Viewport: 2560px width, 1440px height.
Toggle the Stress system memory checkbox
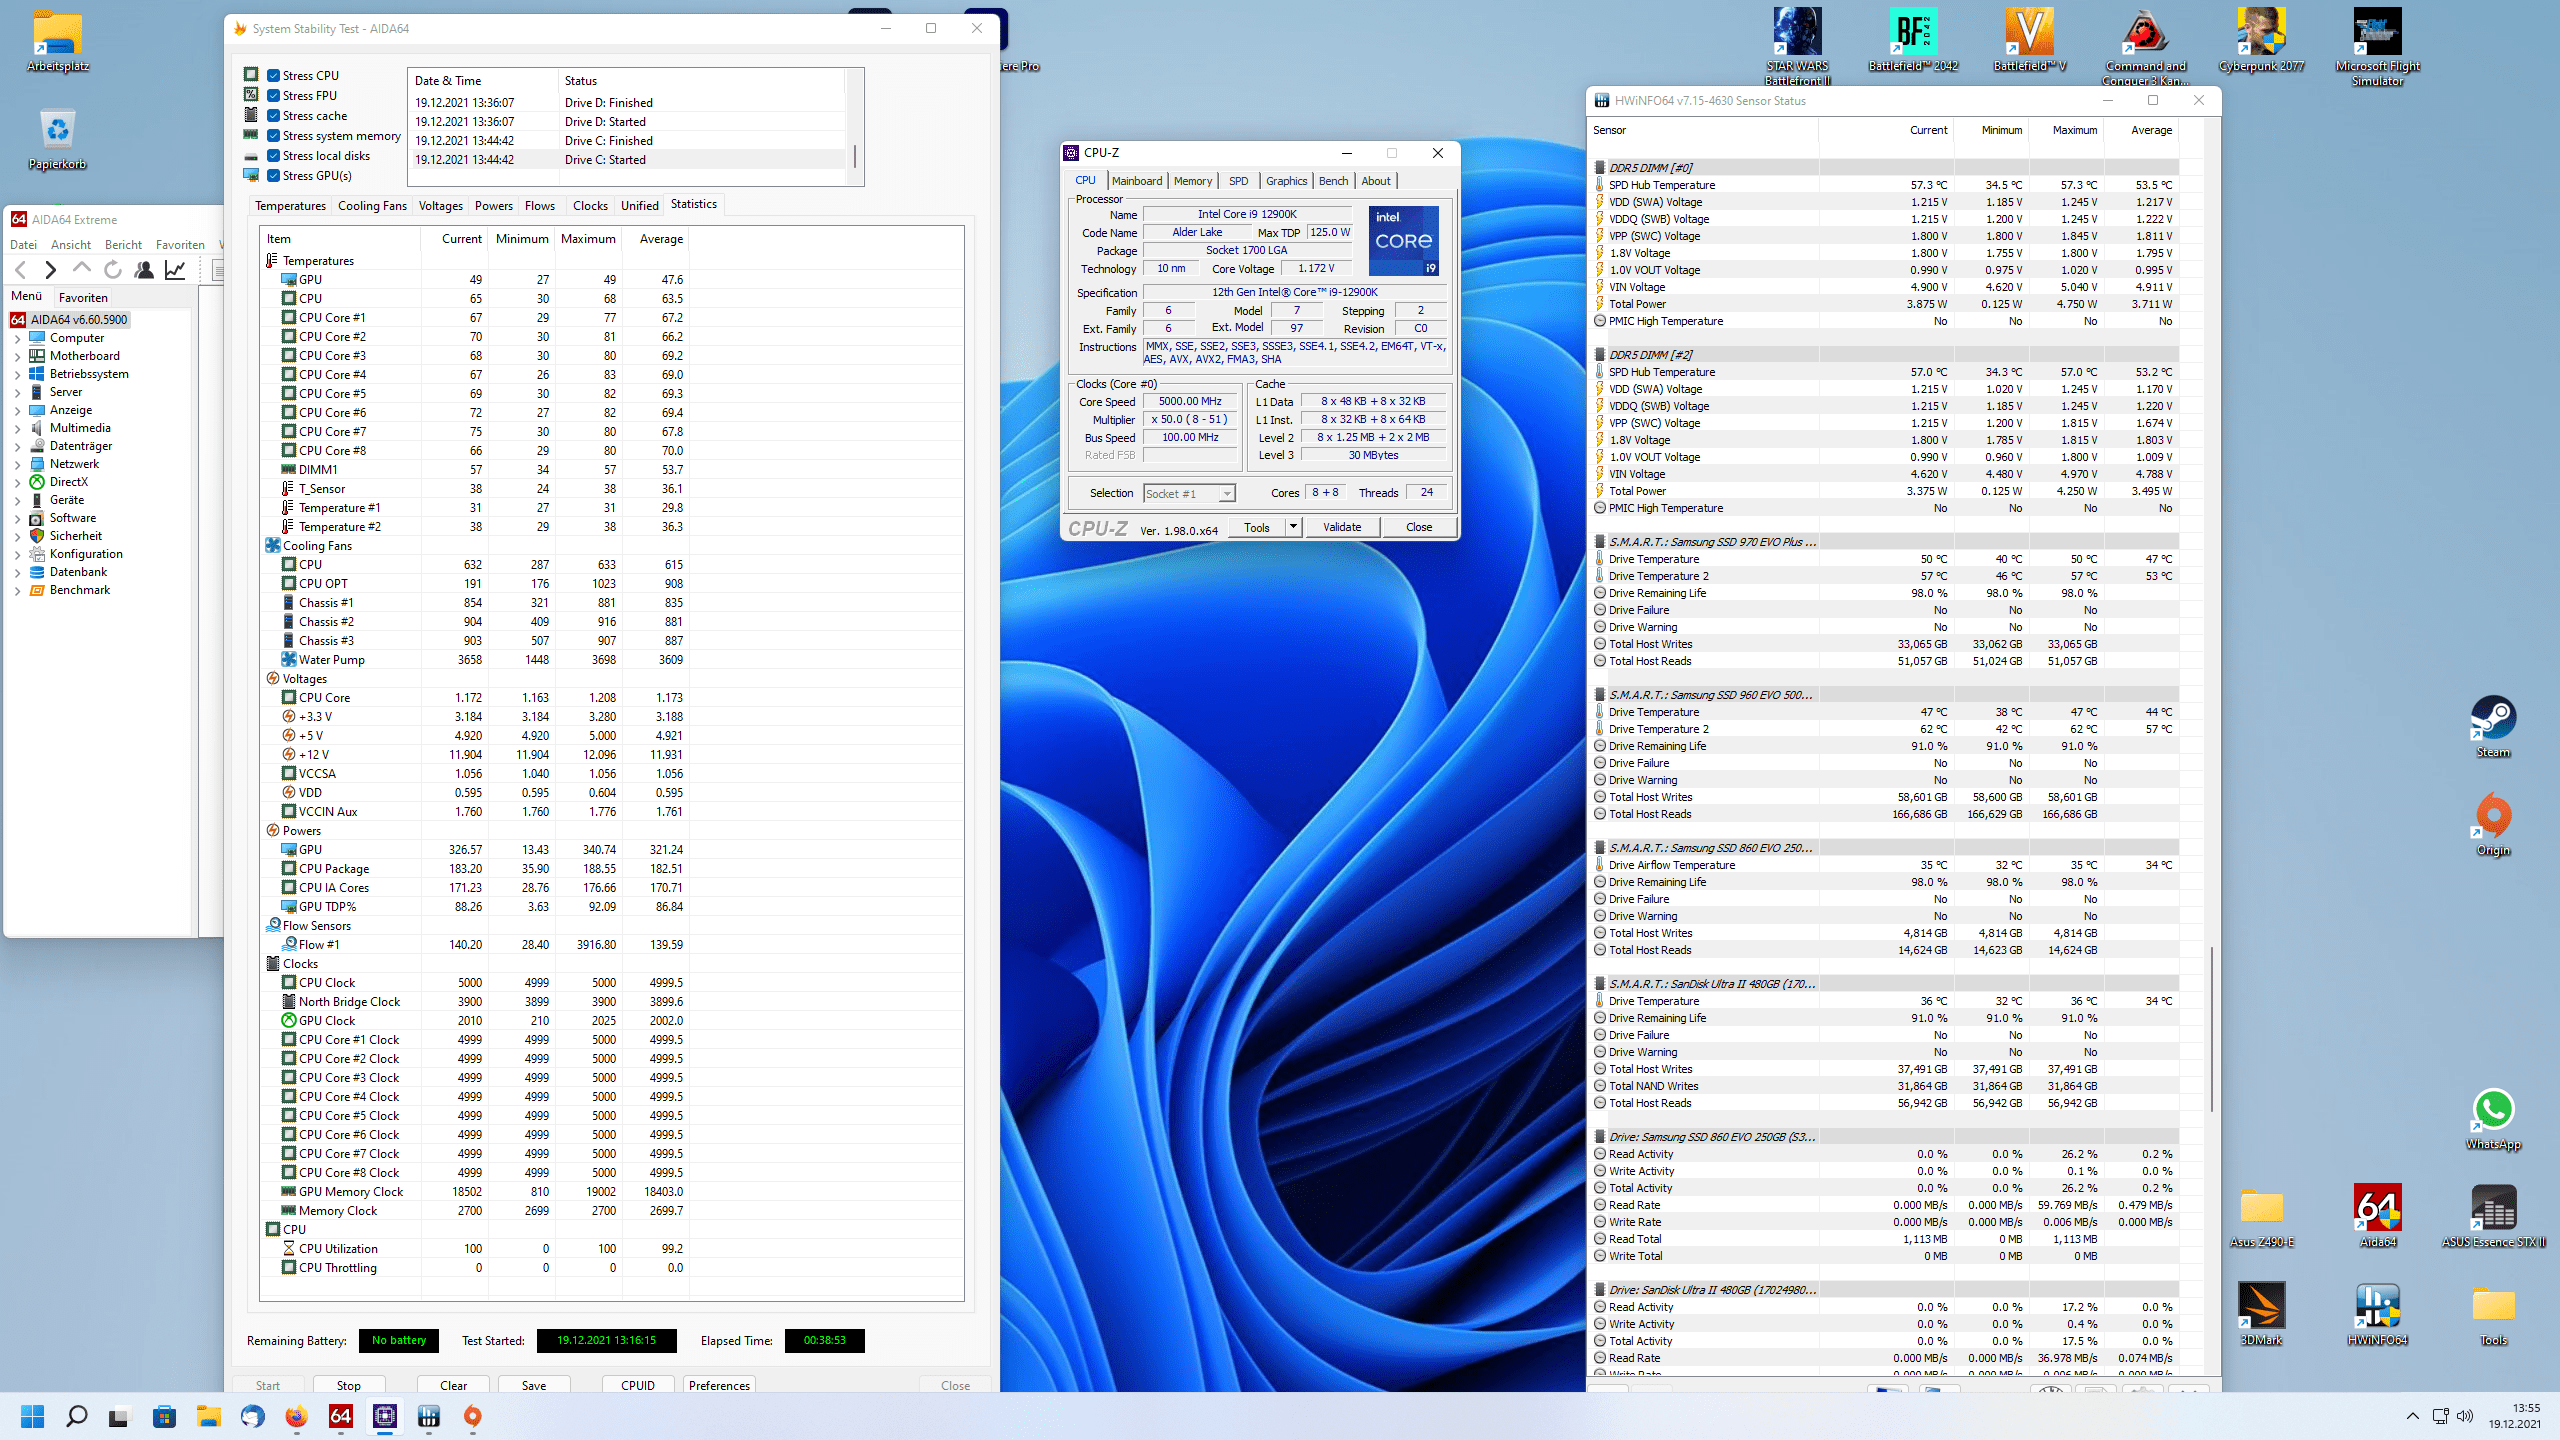pyautogui.click(x=273, y=136)
